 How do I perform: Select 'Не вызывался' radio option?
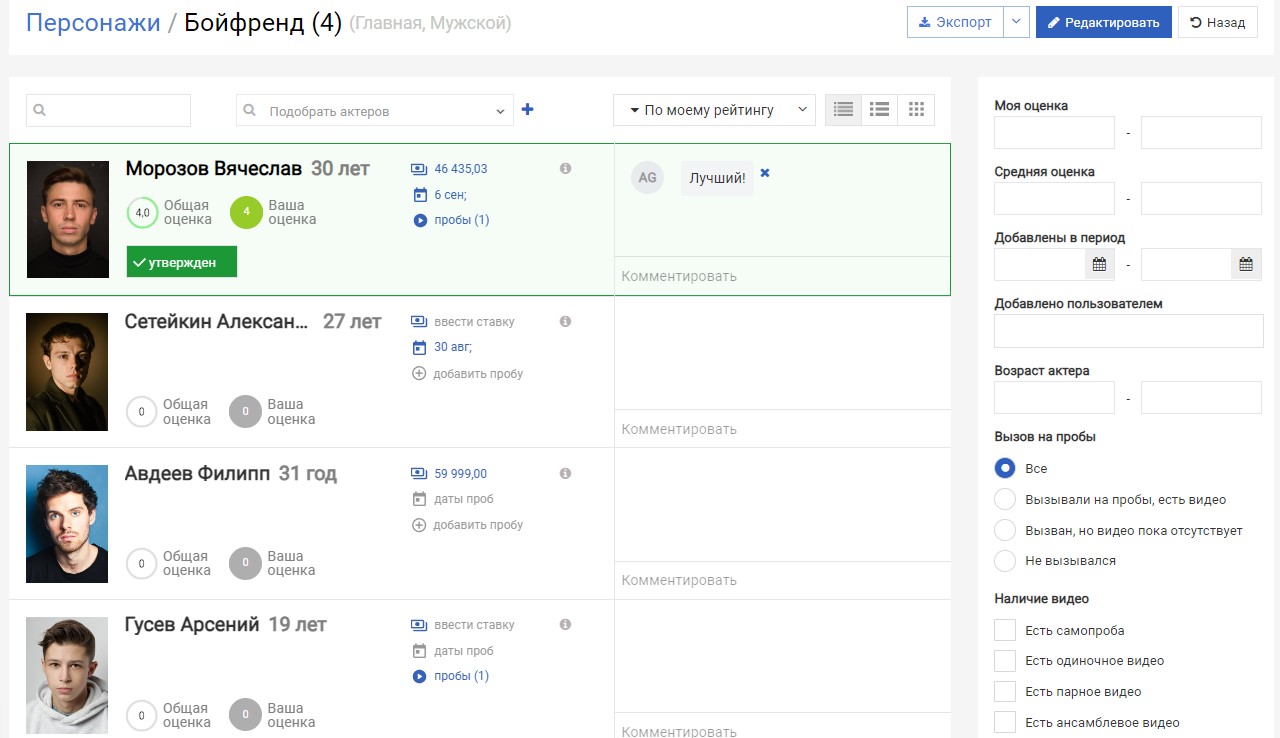pos(1005,561)
